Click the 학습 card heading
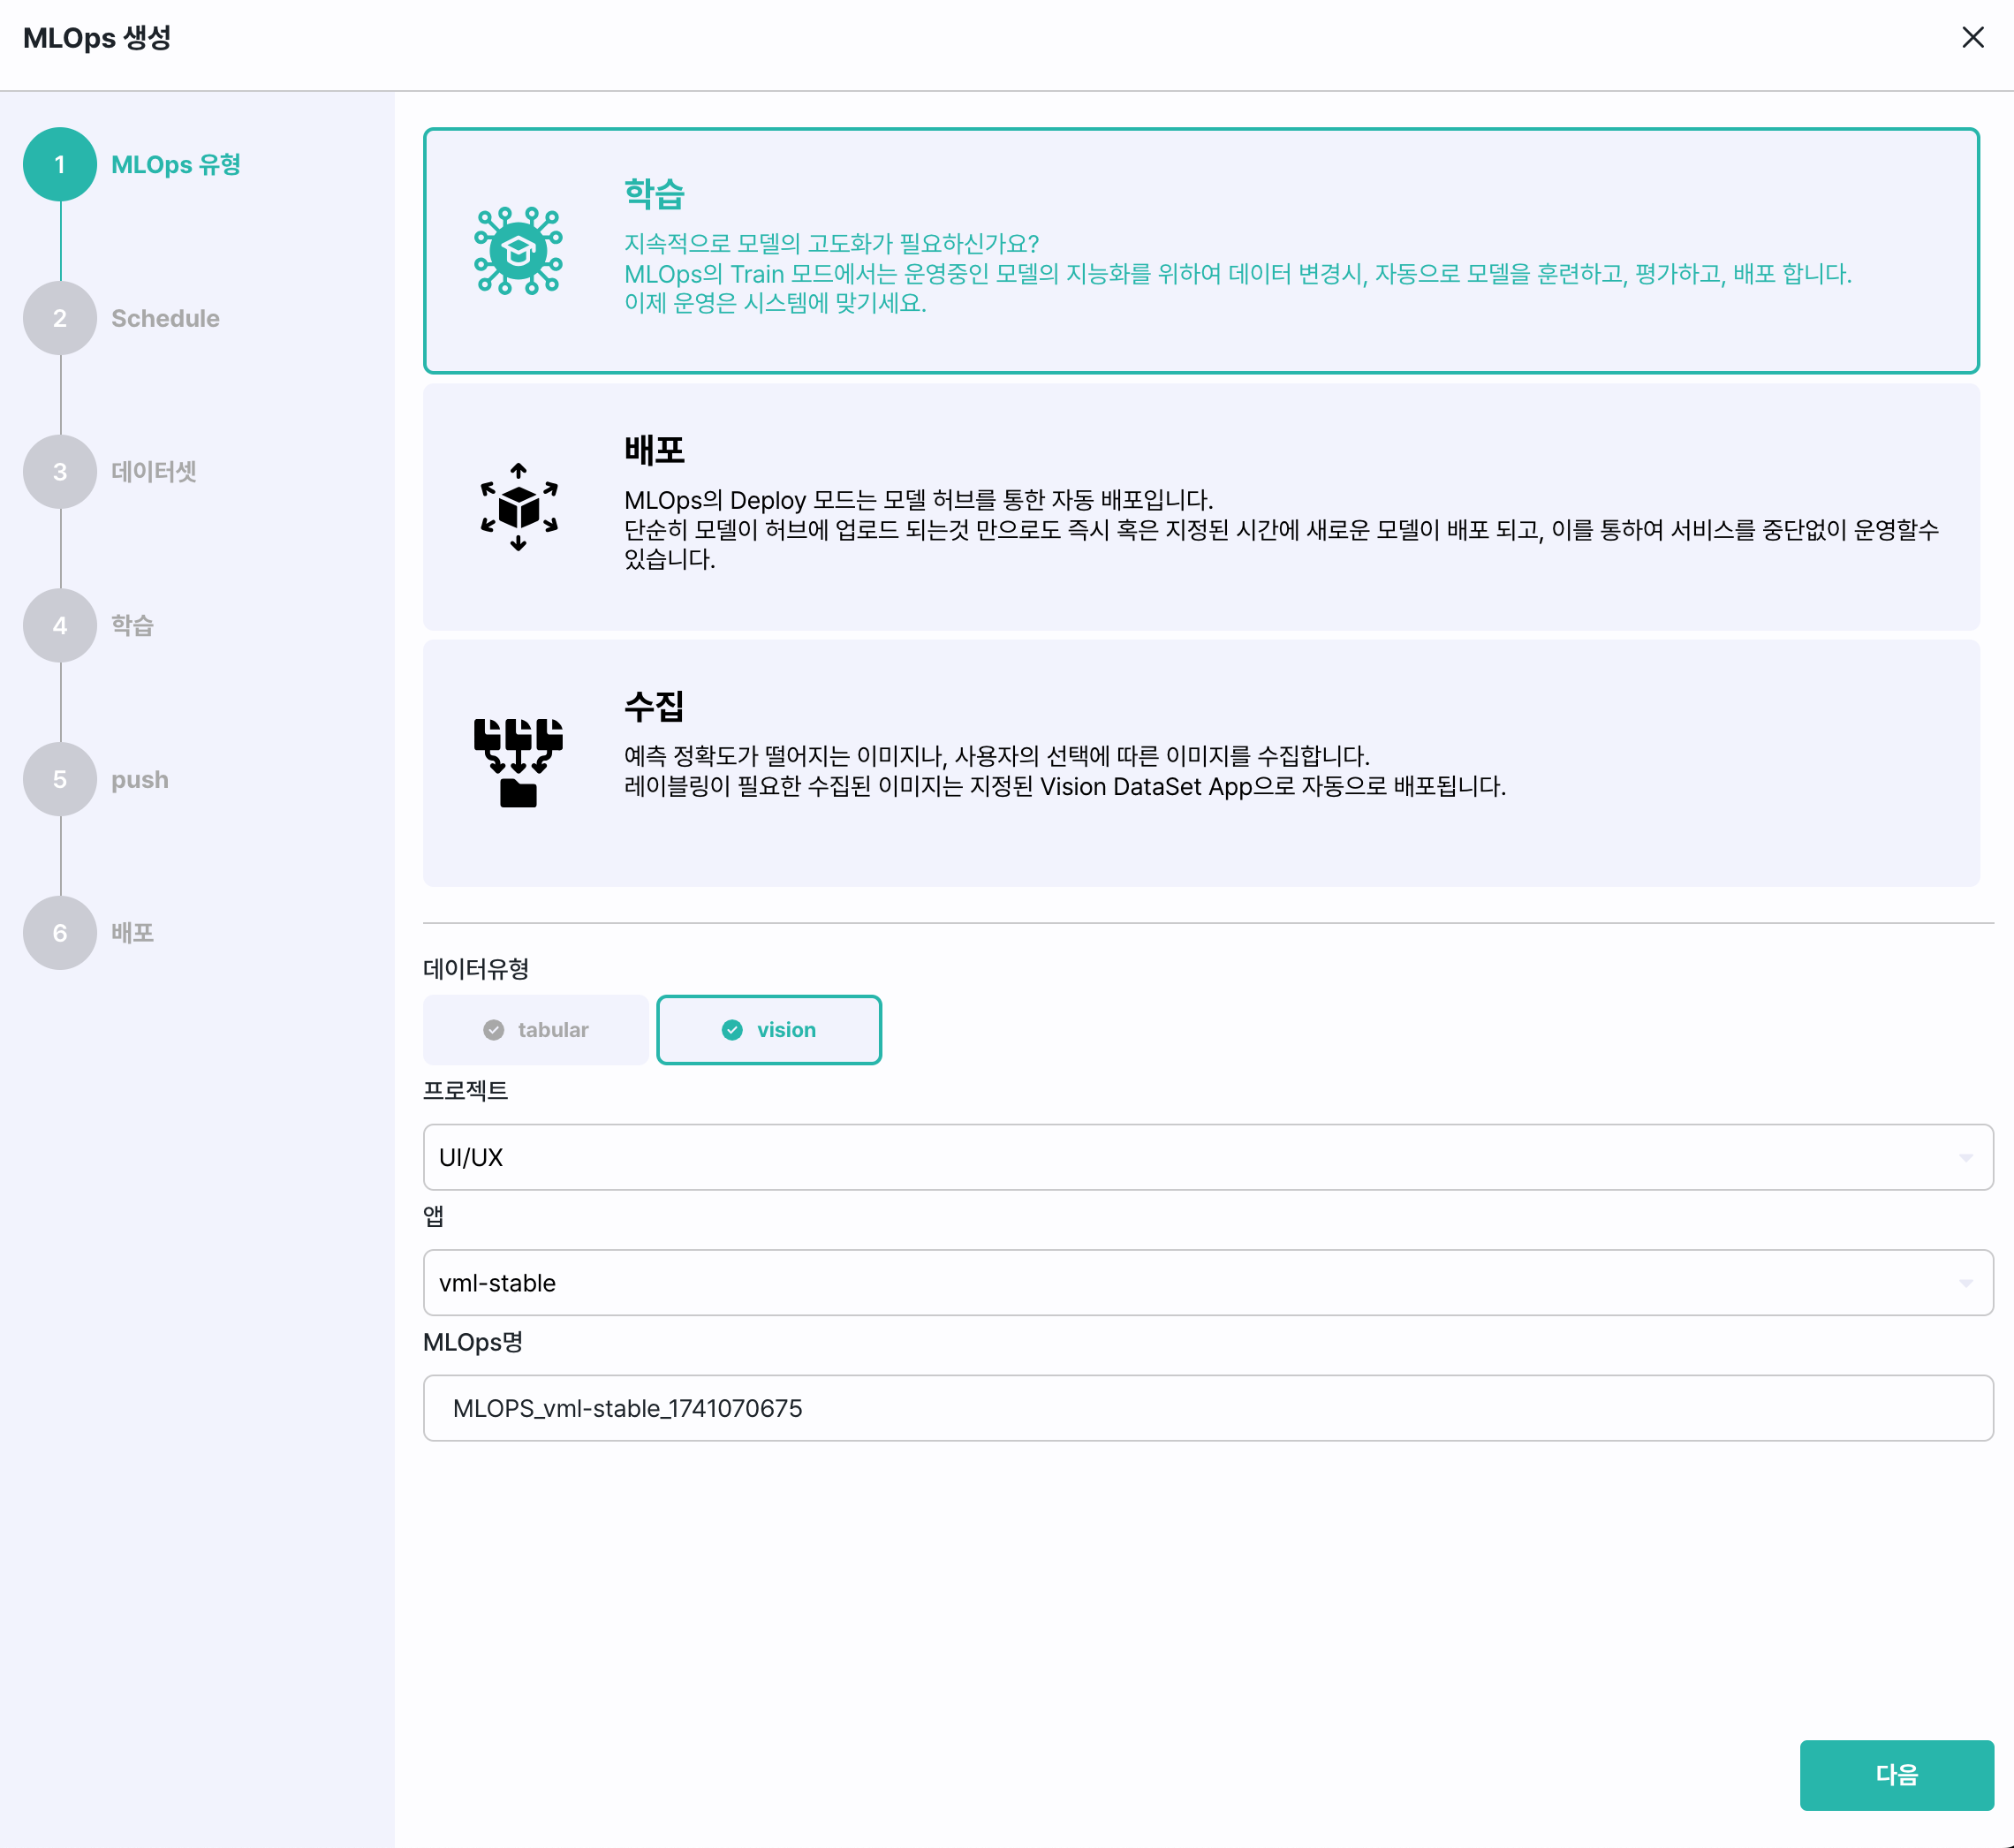The width and height of the screenshot is (2014, 1848). click(654, 193)
